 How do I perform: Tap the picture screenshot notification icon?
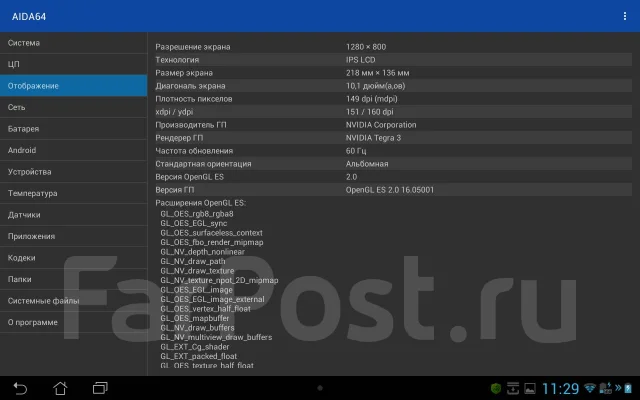click(x=530, y=388)
